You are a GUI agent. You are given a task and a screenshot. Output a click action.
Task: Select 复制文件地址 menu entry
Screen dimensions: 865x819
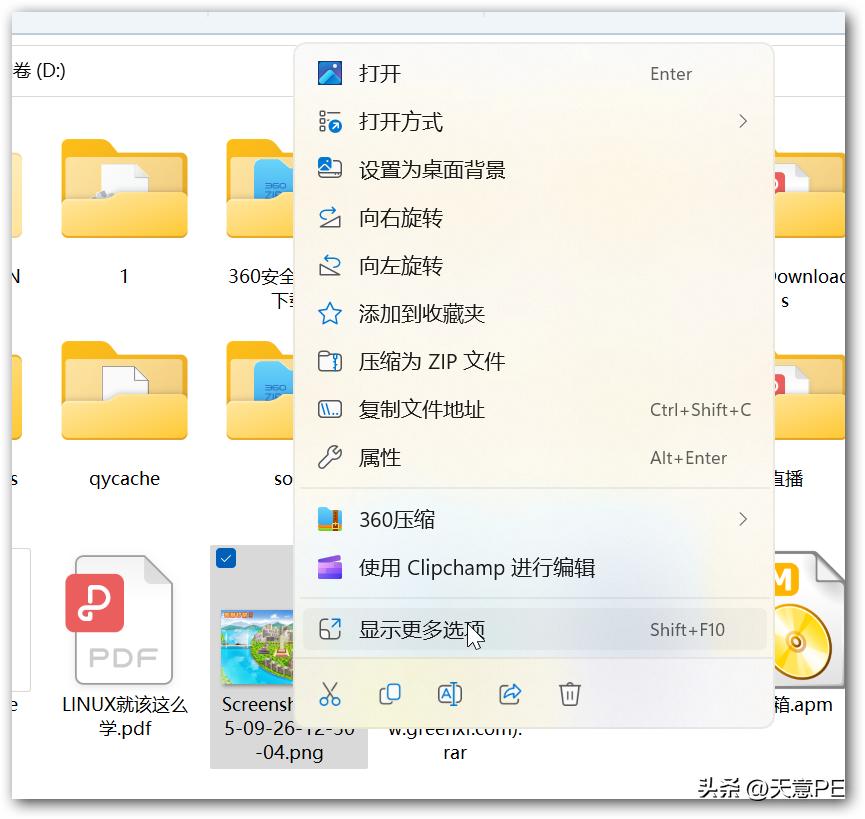[534, 410]
